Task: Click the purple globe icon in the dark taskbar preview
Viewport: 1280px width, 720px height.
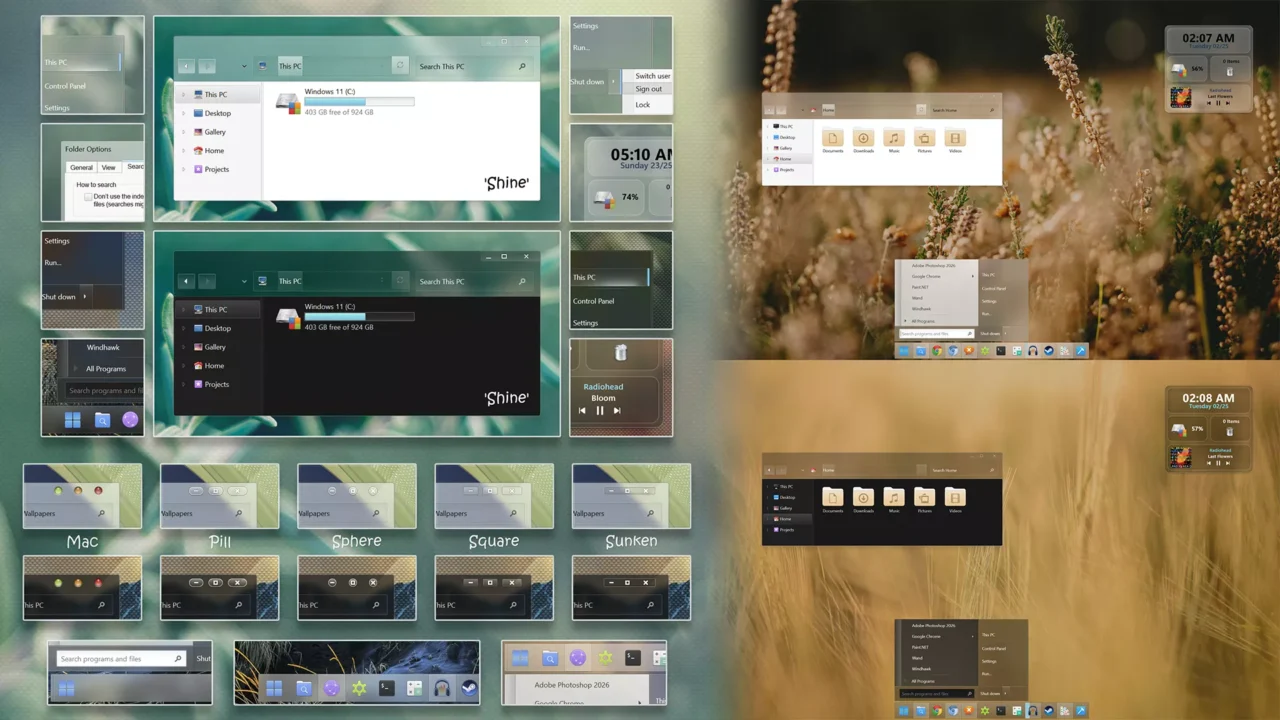Action: tap(331, 688)
